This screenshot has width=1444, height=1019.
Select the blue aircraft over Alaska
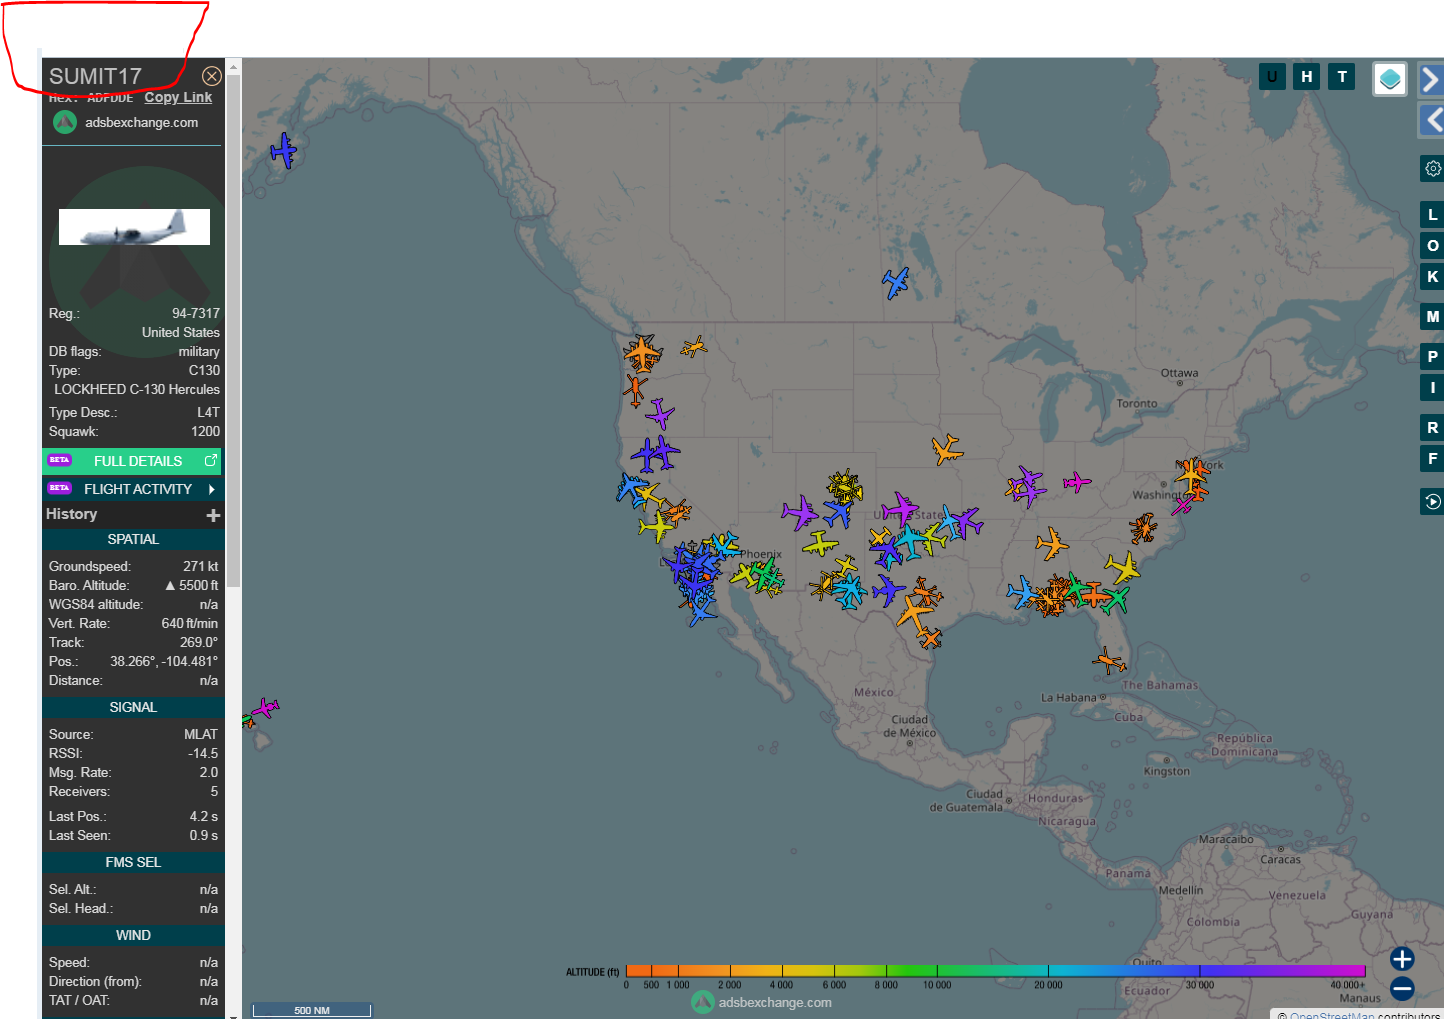coord(284,151)
